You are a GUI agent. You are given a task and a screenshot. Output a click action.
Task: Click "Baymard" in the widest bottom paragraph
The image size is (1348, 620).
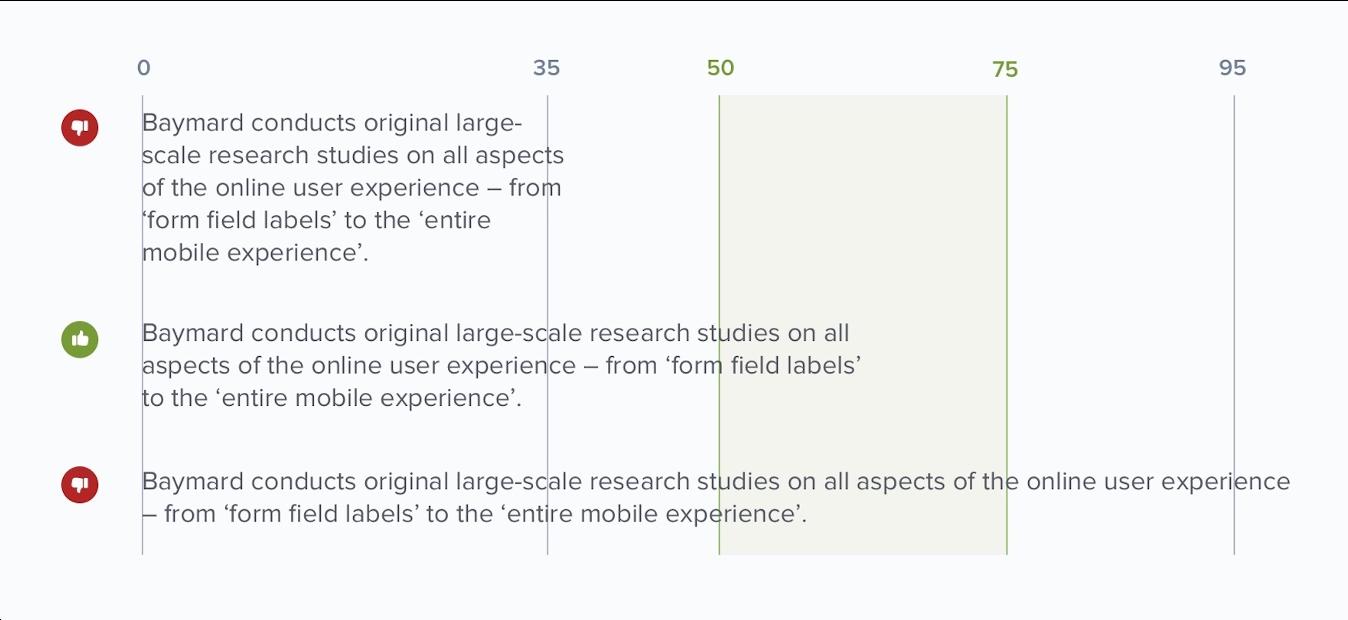pyautogui.click(x=193, y=482)
